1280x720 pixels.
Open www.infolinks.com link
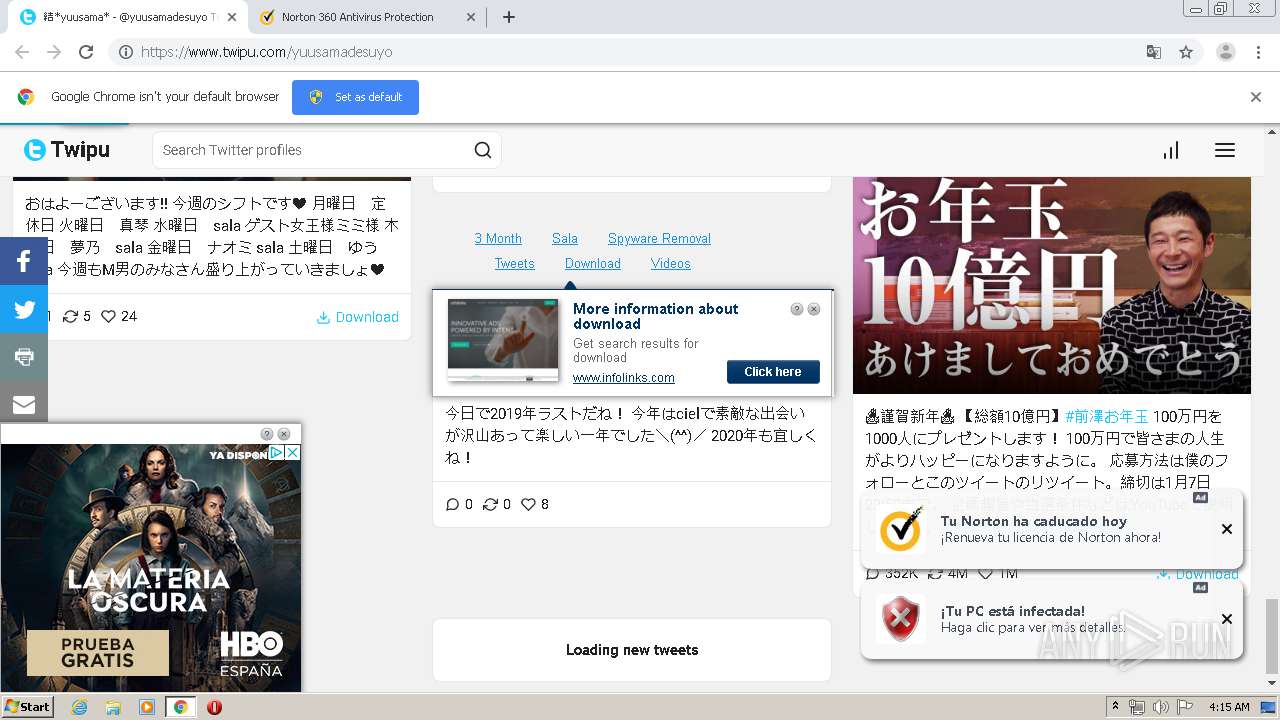point(624,378)
